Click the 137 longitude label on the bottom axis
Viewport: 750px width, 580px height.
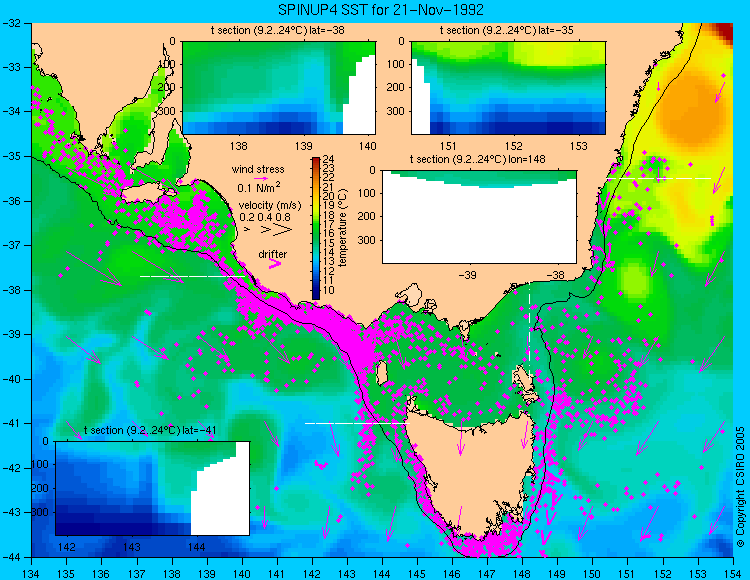coord(137,574)
